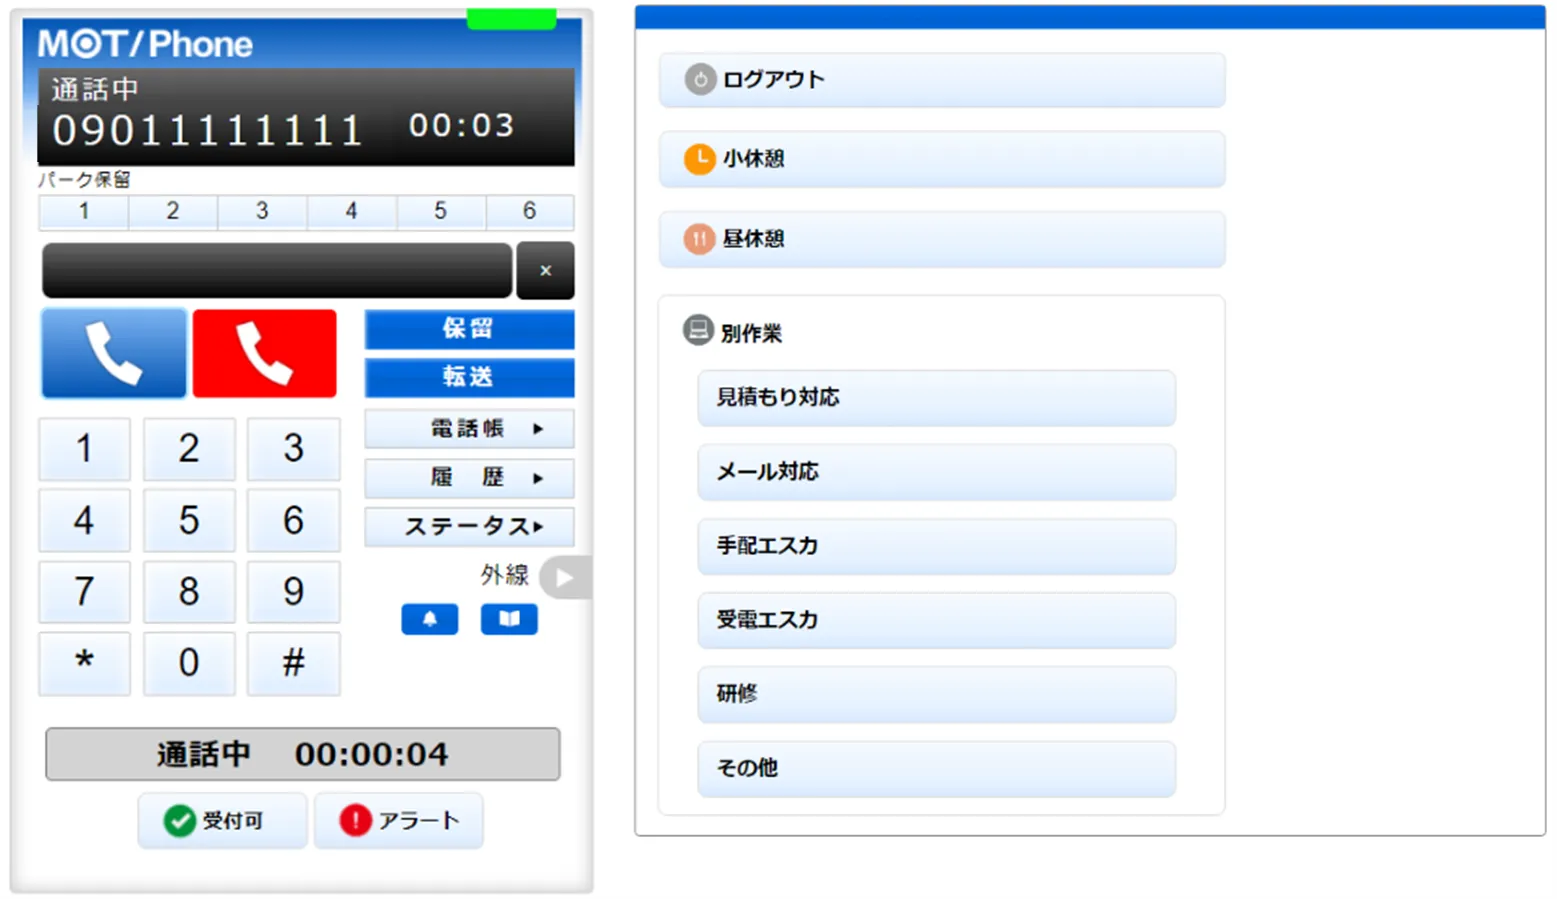The width and height of the screenshot is (1557, 899).
Task: Dial keypad digit 3
Action: point(293,449)
